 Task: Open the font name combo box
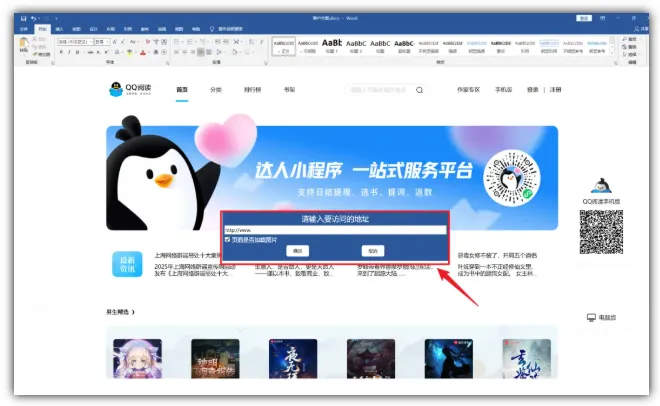click(75, 42)
